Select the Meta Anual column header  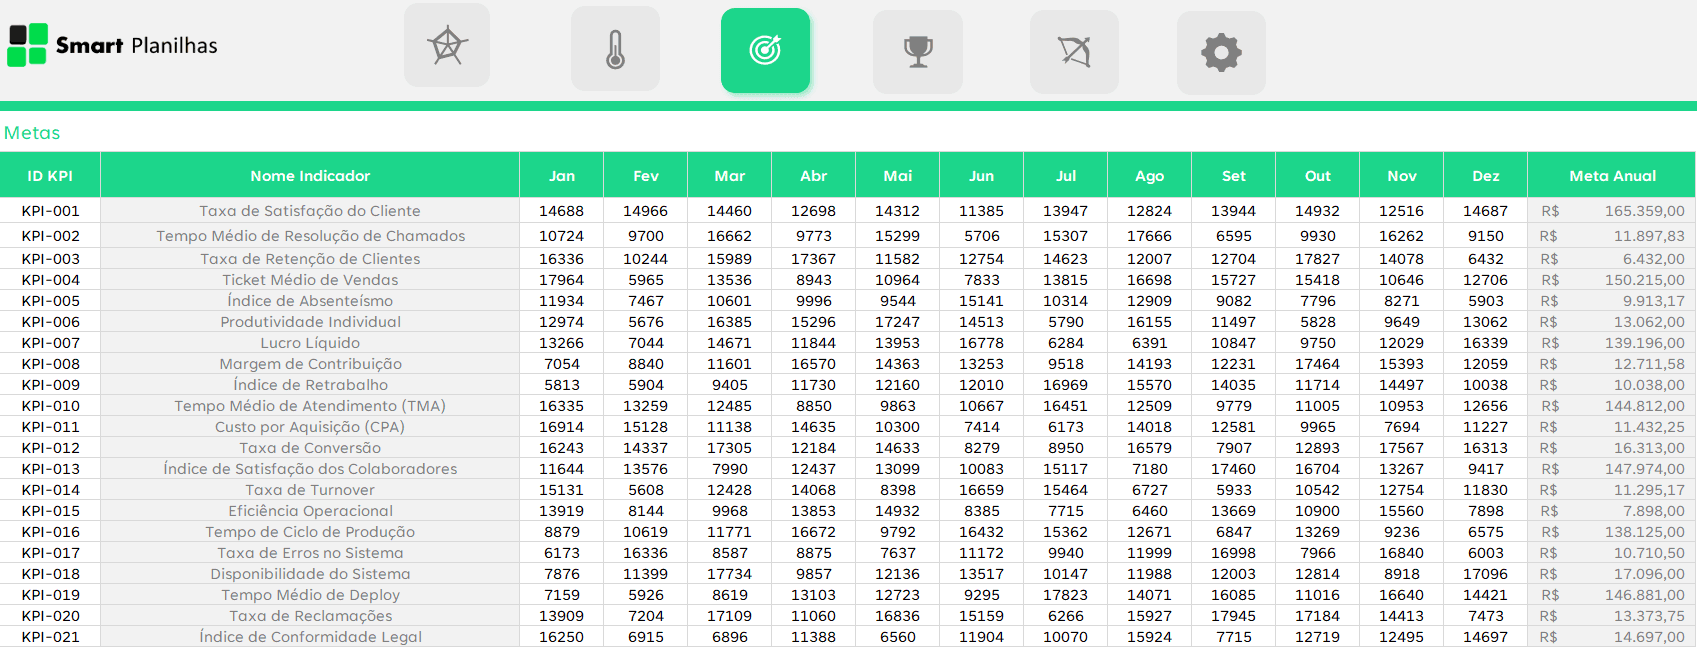(1612, 176)
